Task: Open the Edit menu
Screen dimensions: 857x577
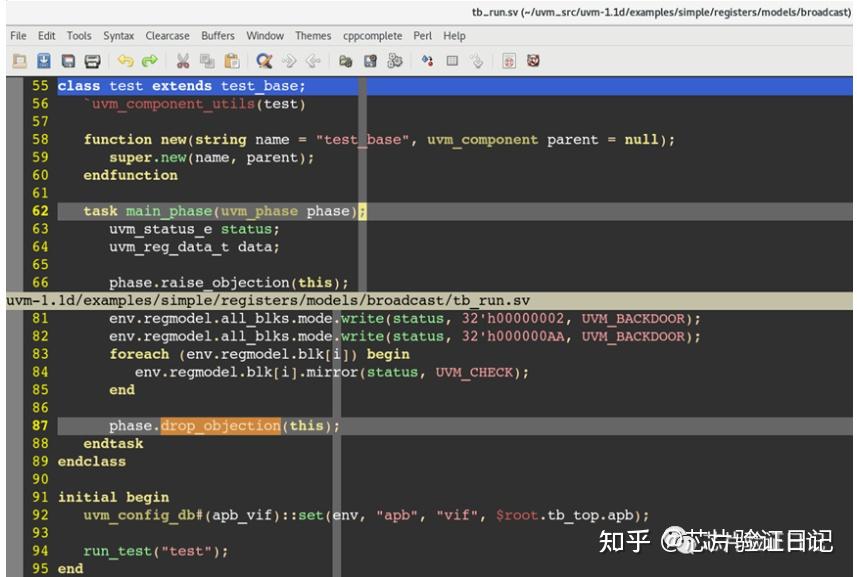Action: (x=46, y=36)
